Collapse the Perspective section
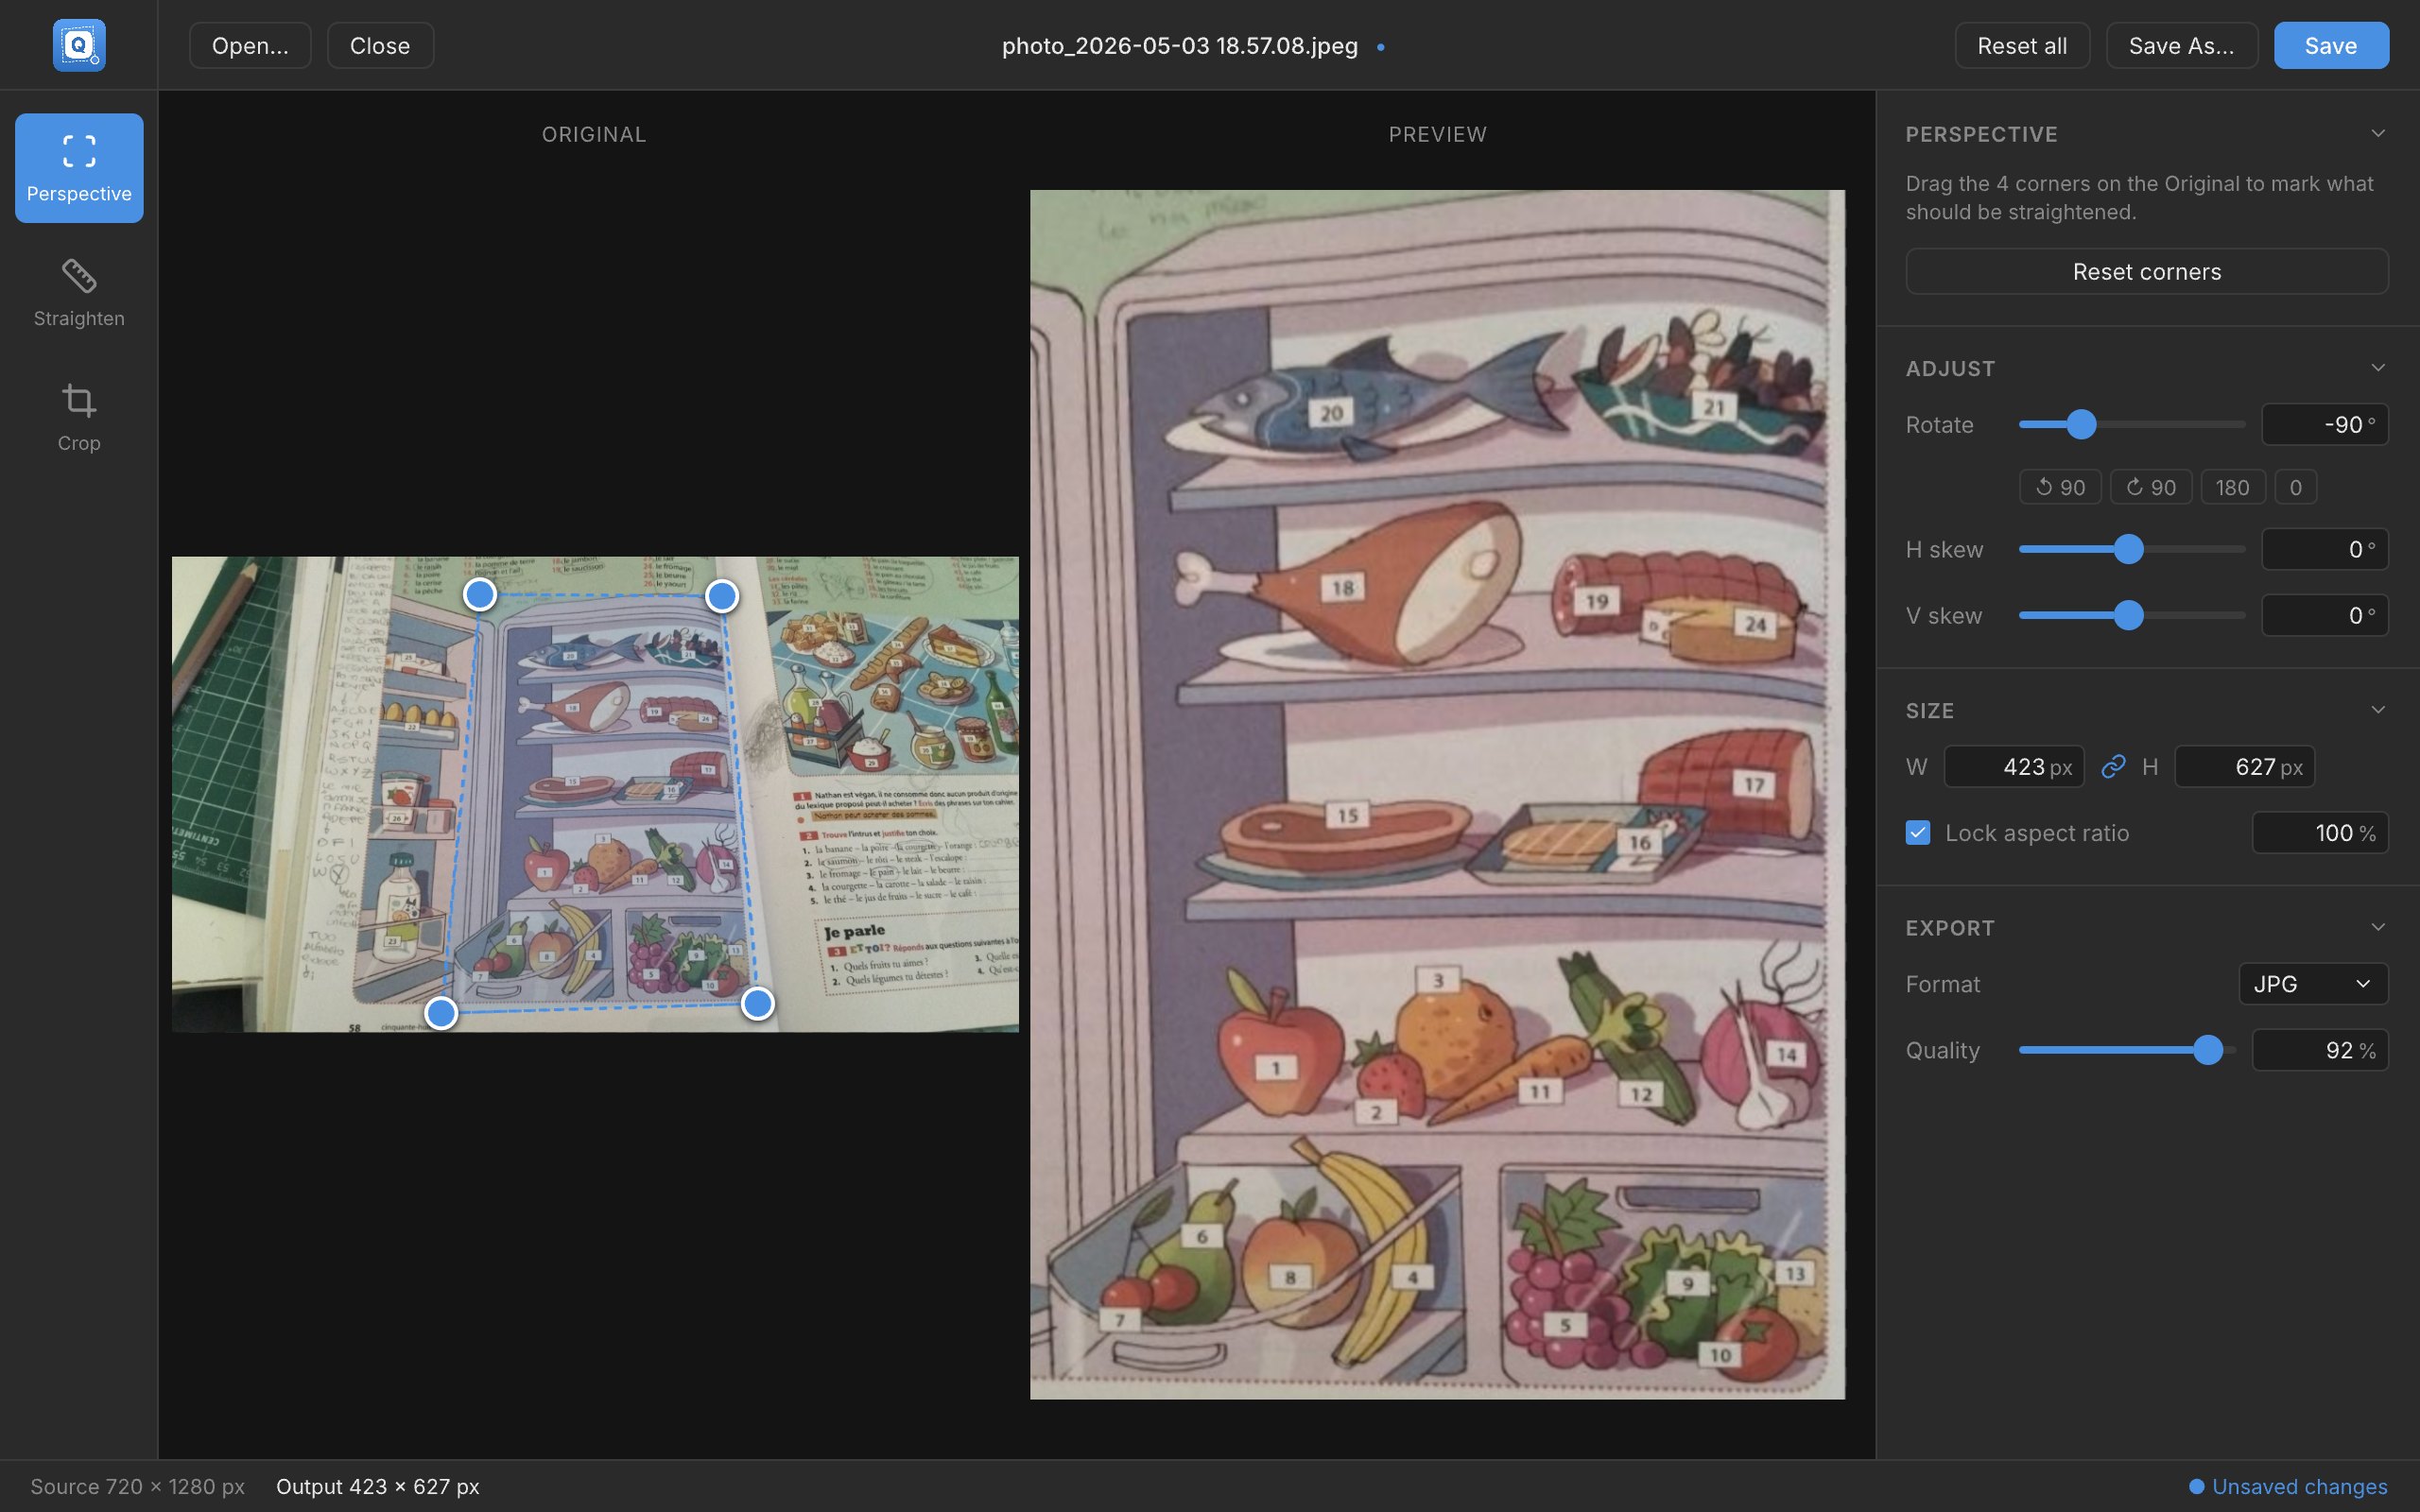Viewport: 2420px width, 1512px height. point(2378,134)
